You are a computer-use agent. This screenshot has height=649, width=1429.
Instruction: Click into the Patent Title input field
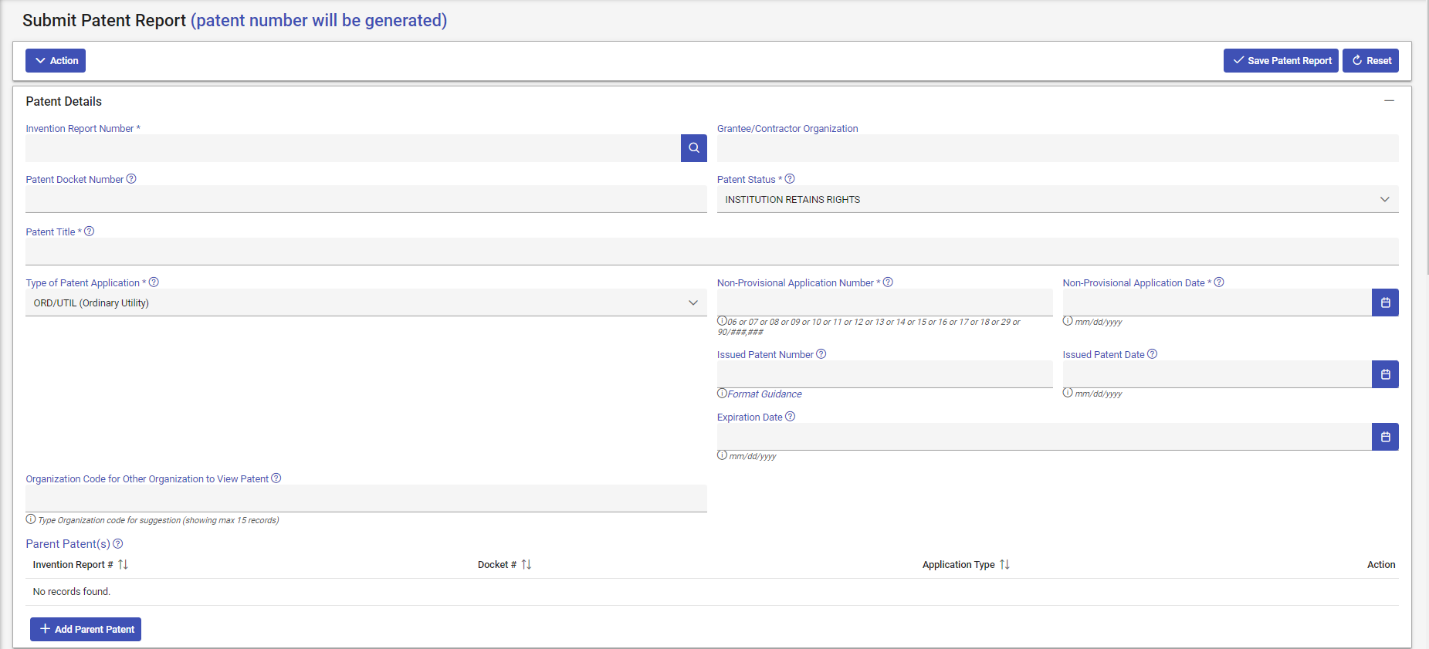712,251
